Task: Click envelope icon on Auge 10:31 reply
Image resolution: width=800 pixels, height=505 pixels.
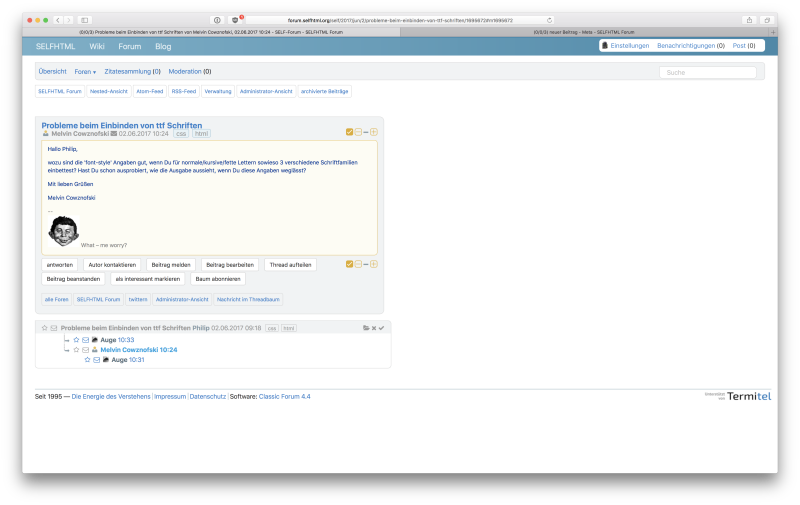Action: coord(96,360)
